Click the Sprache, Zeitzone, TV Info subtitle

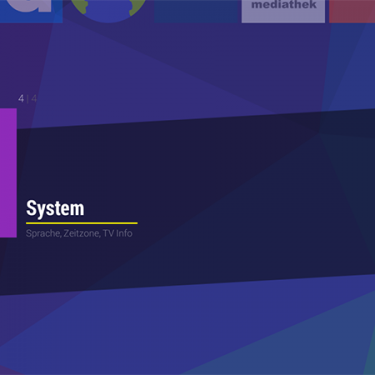(x=79, y=233)
